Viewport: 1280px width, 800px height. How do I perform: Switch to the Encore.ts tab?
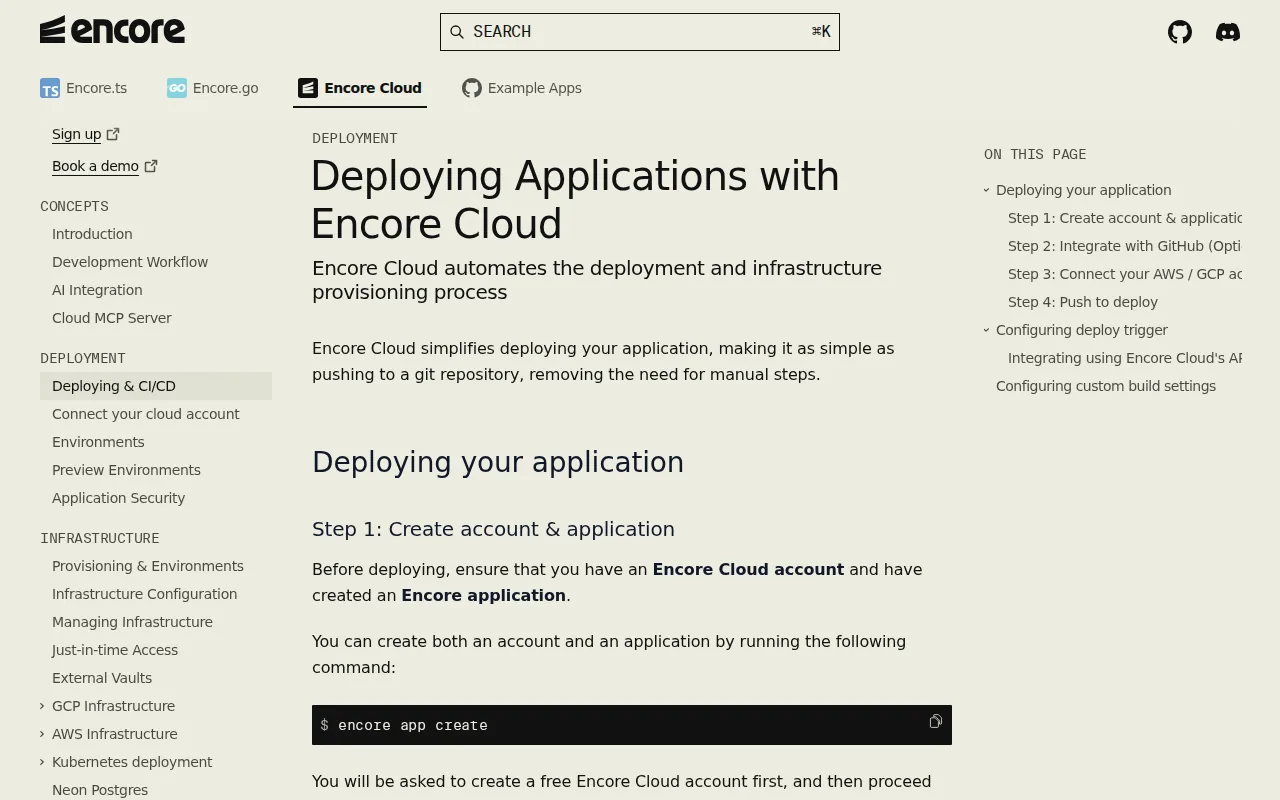point(84,88)
